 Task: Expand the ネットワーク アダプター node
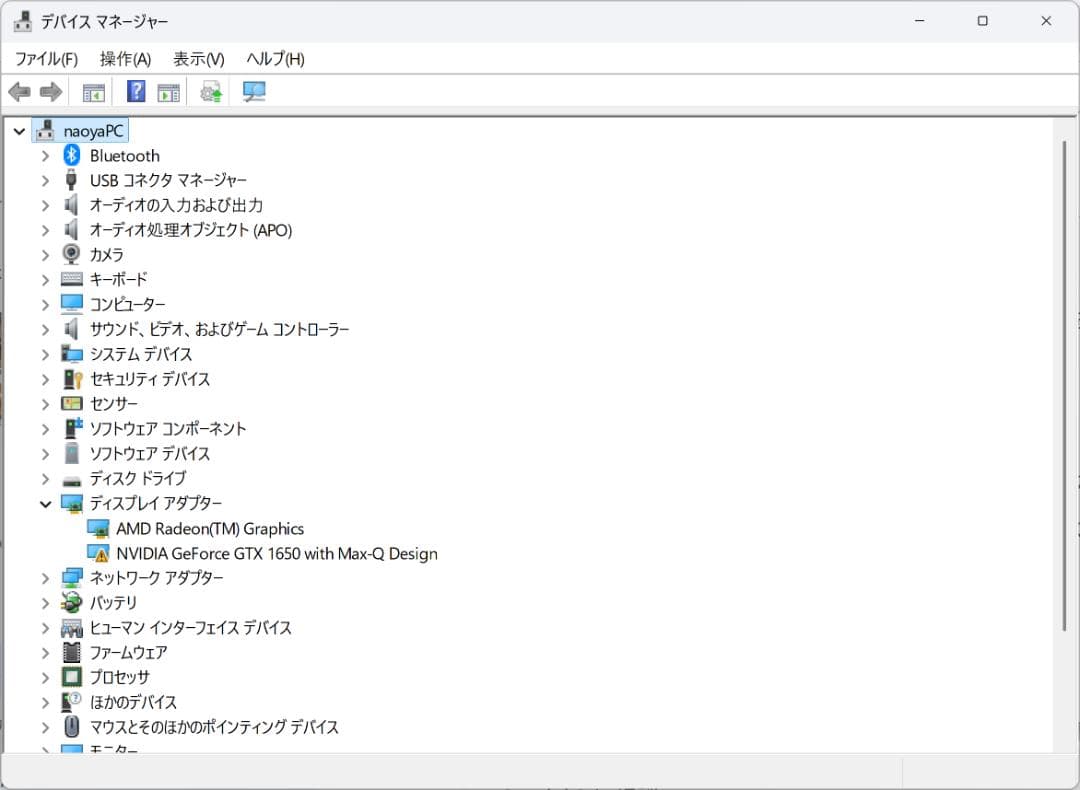coord(45,577)
